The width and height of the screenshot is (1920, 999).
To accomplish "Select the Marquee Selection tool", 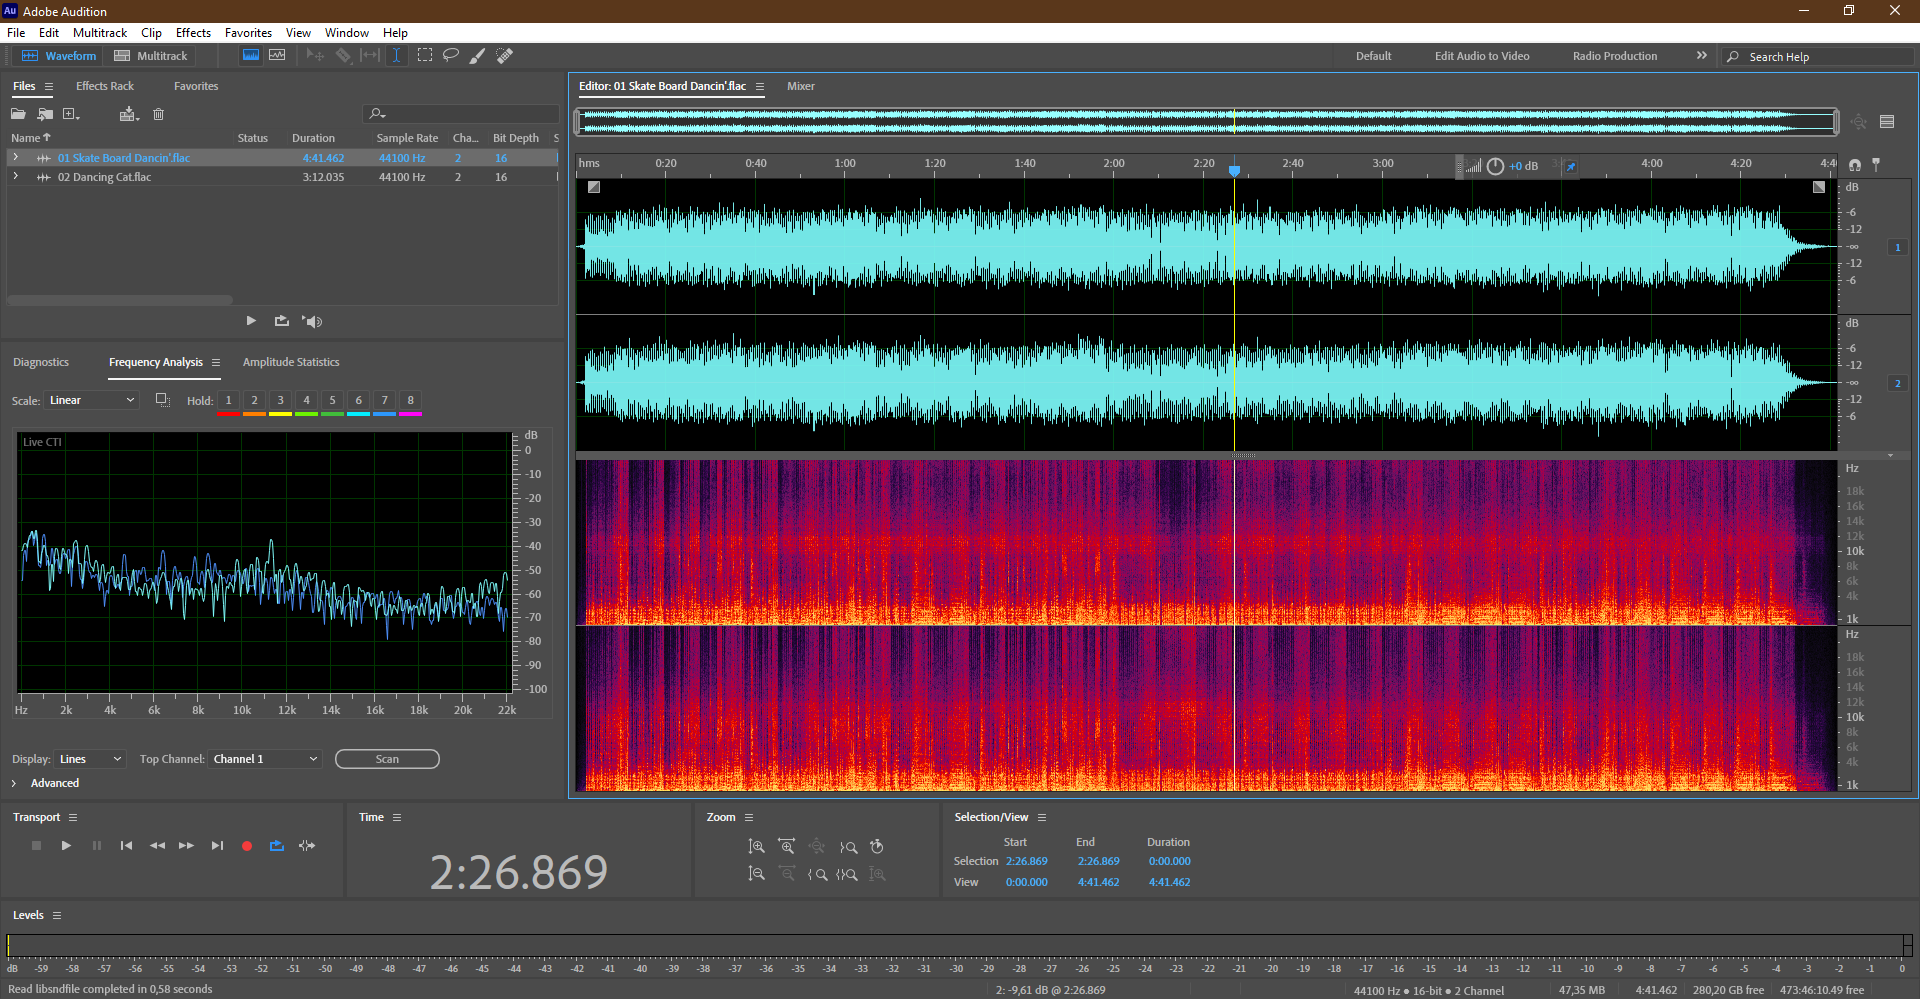I will [425, 56].
